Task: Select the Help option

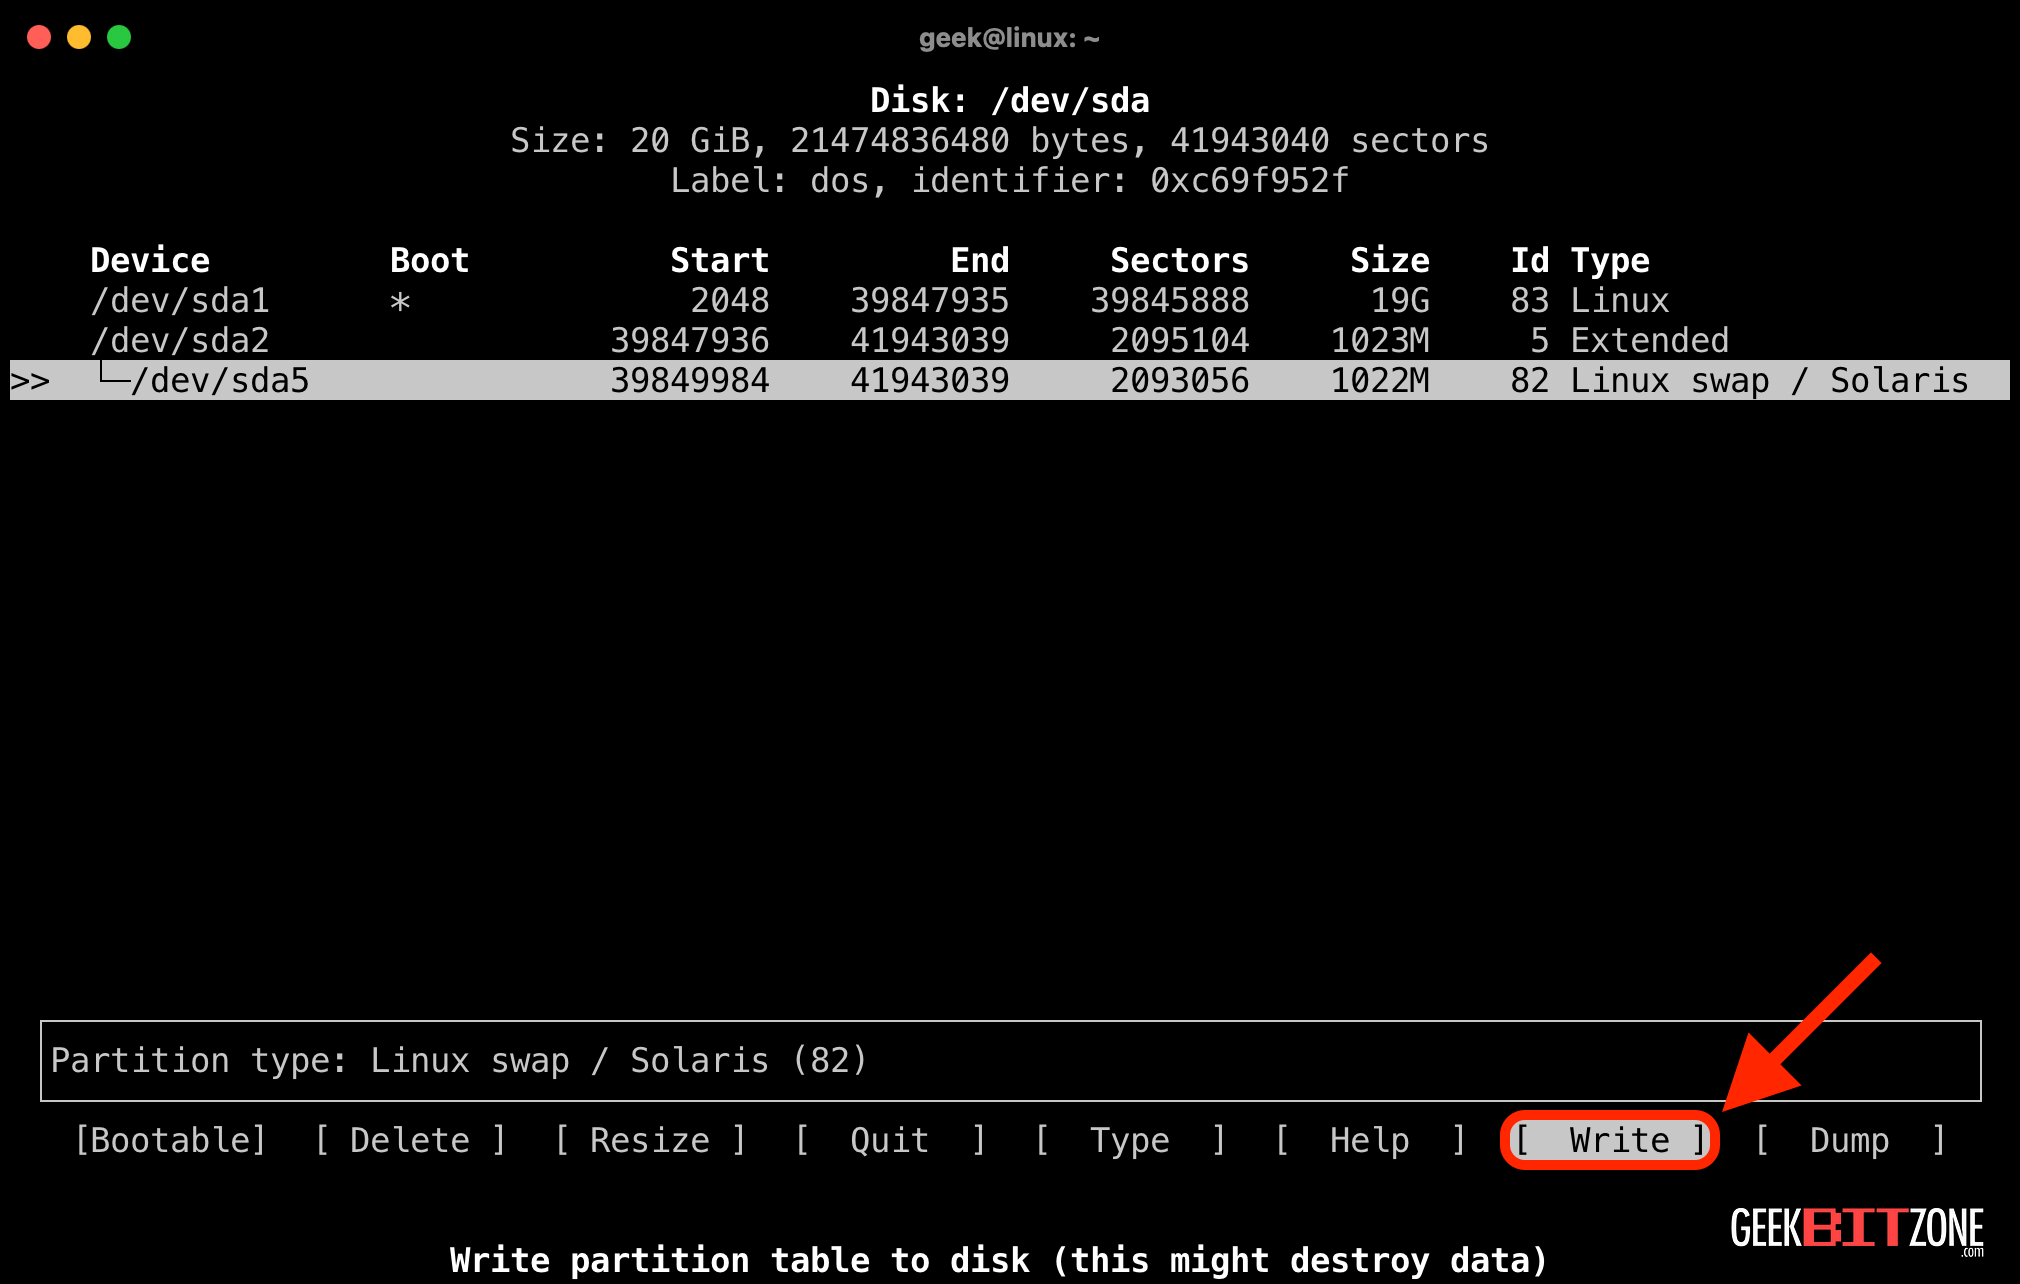Action: click(x=1369, y=1139)
